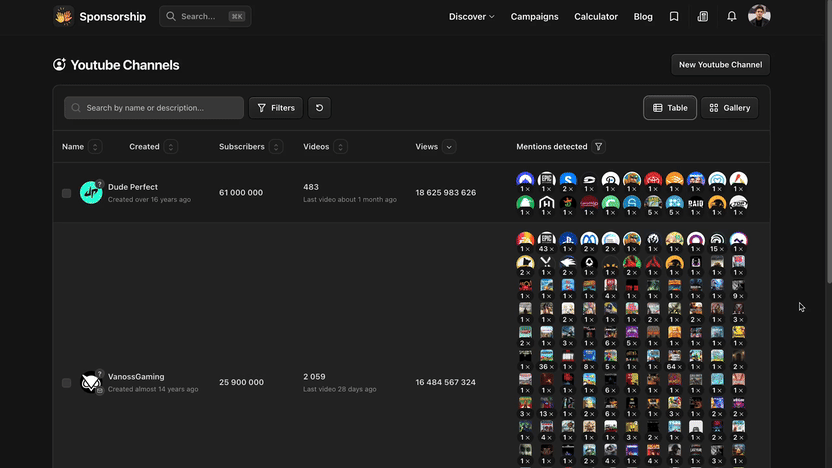Open the Calculator page
Viewport: 832px width, 468px height.
click(596, 16)
